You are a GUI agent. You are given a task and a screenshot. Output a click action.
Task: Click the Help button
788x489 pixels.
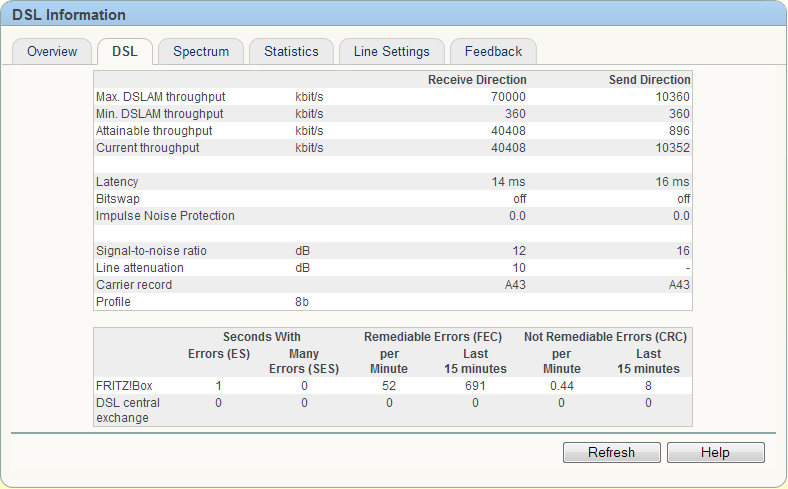[x=715, y=453]
